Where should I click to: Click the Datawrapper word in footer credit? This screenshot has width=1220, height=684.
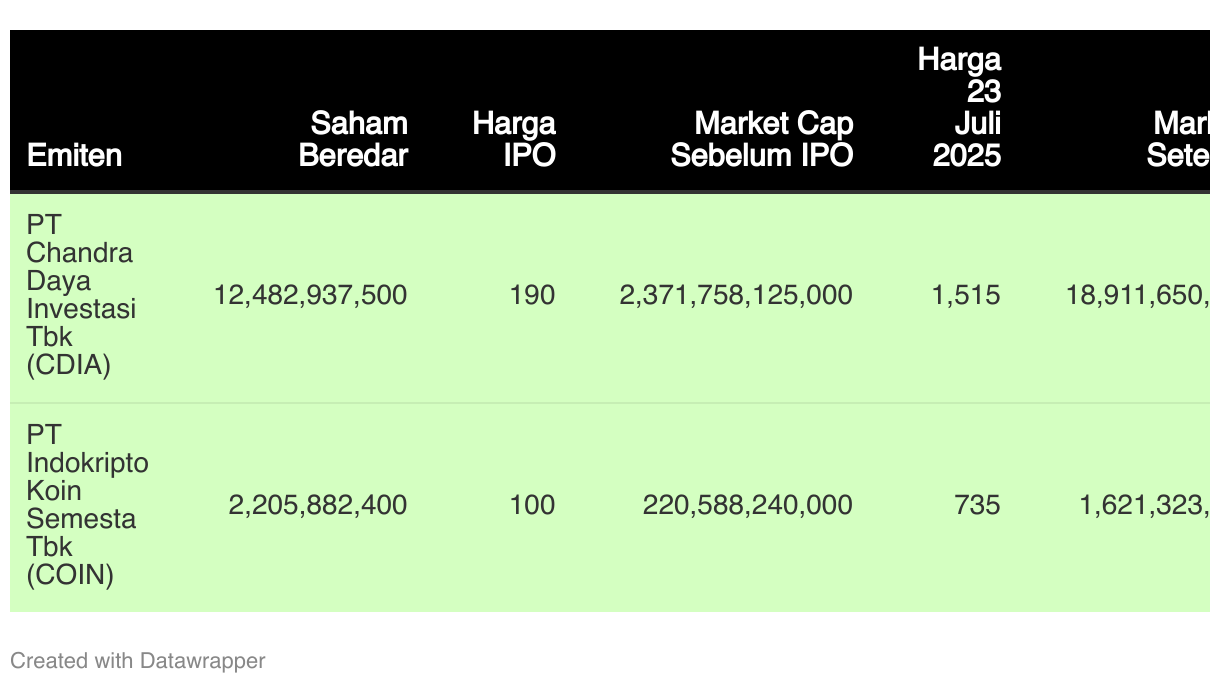coord(203,661)
